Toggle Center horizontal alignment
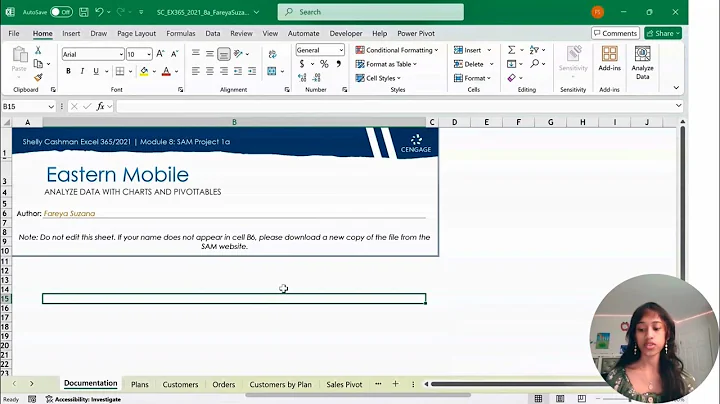The image size is (720, 404). pos(210,71)
